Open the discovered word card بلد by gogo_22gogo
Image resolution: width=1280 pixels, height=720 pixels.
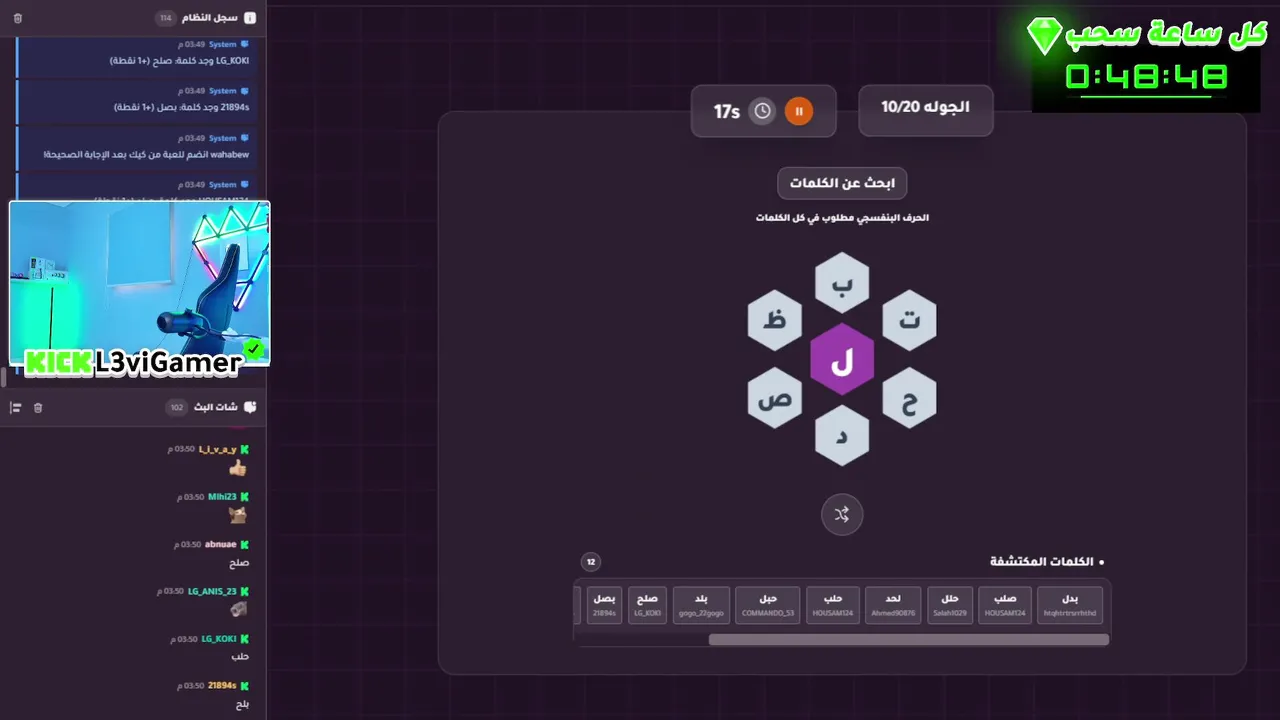[701, 605]
